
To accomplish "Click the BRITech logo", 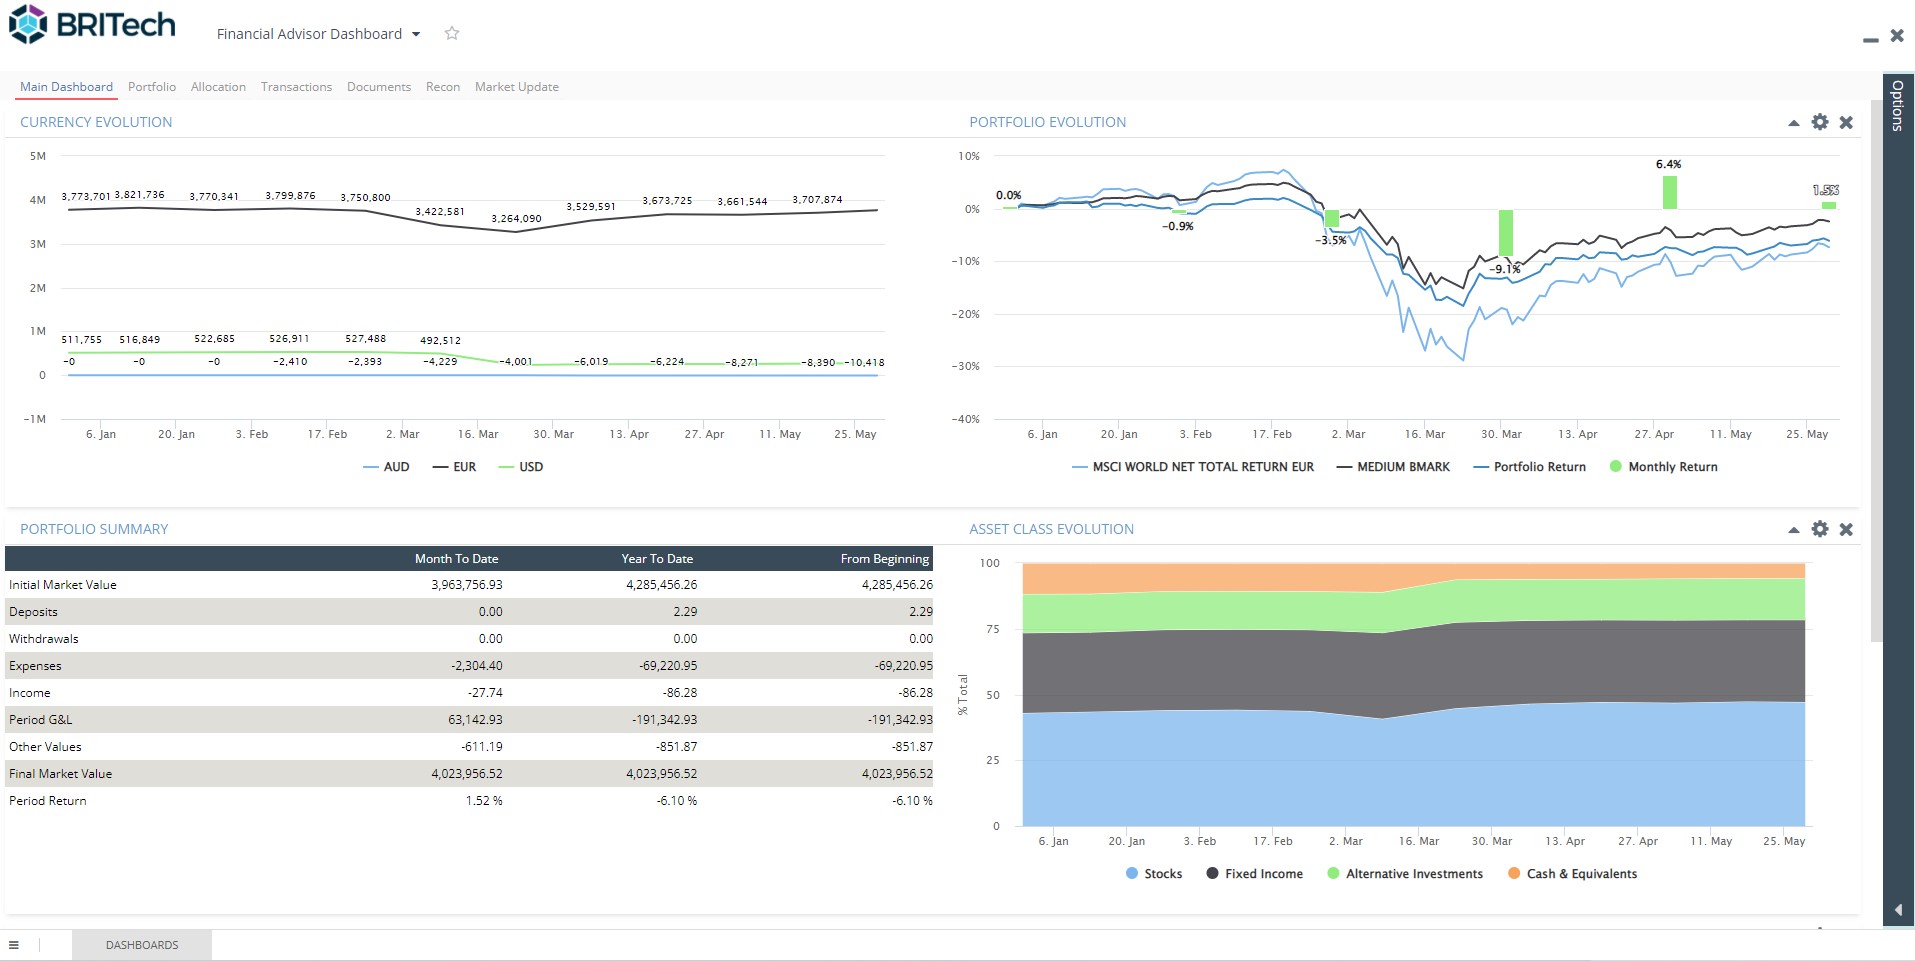I will click(92, 25).
